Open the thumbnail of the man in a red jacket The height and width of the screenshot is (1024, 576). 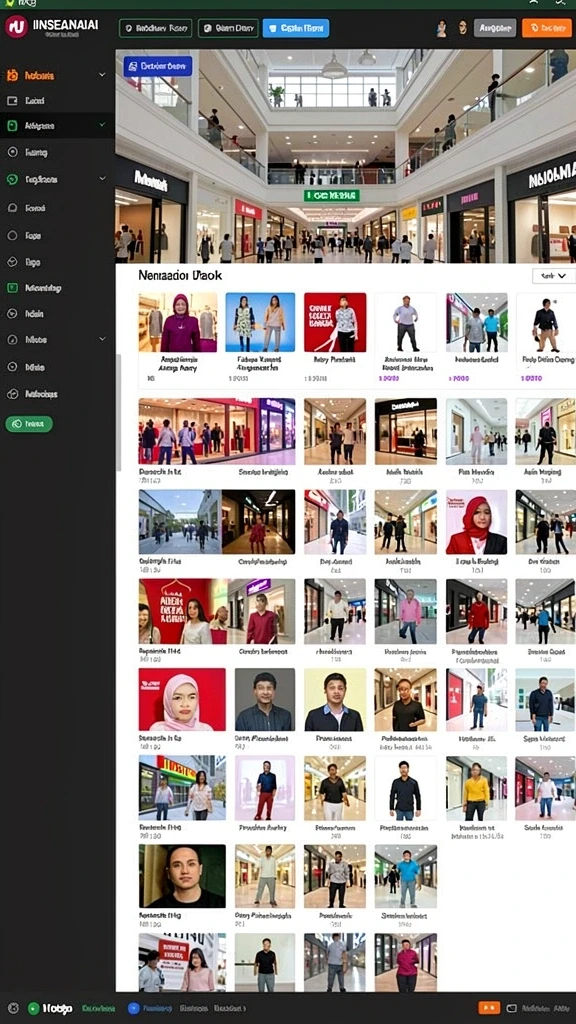(x=477, y=611)
